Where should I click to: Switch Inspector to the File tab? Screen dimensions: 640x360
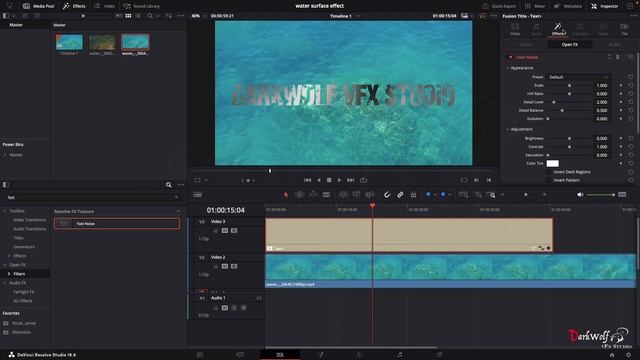click(624, 29)
